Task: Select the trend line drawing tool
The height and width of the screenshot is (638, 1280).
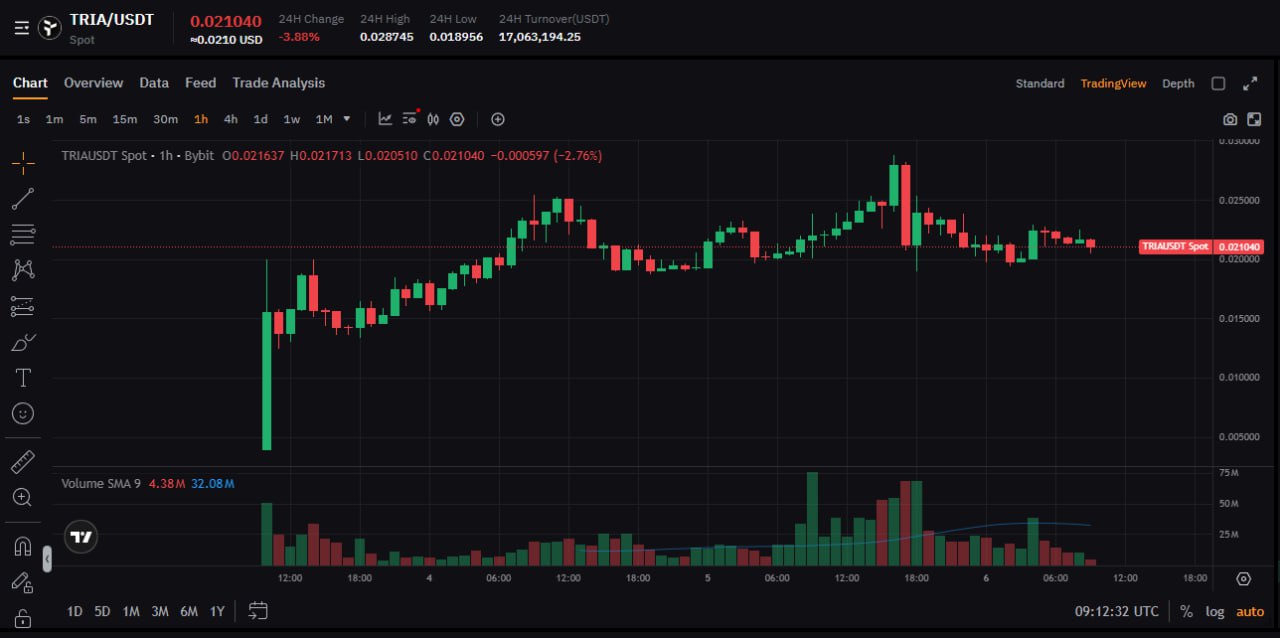Action: [22, 199]
